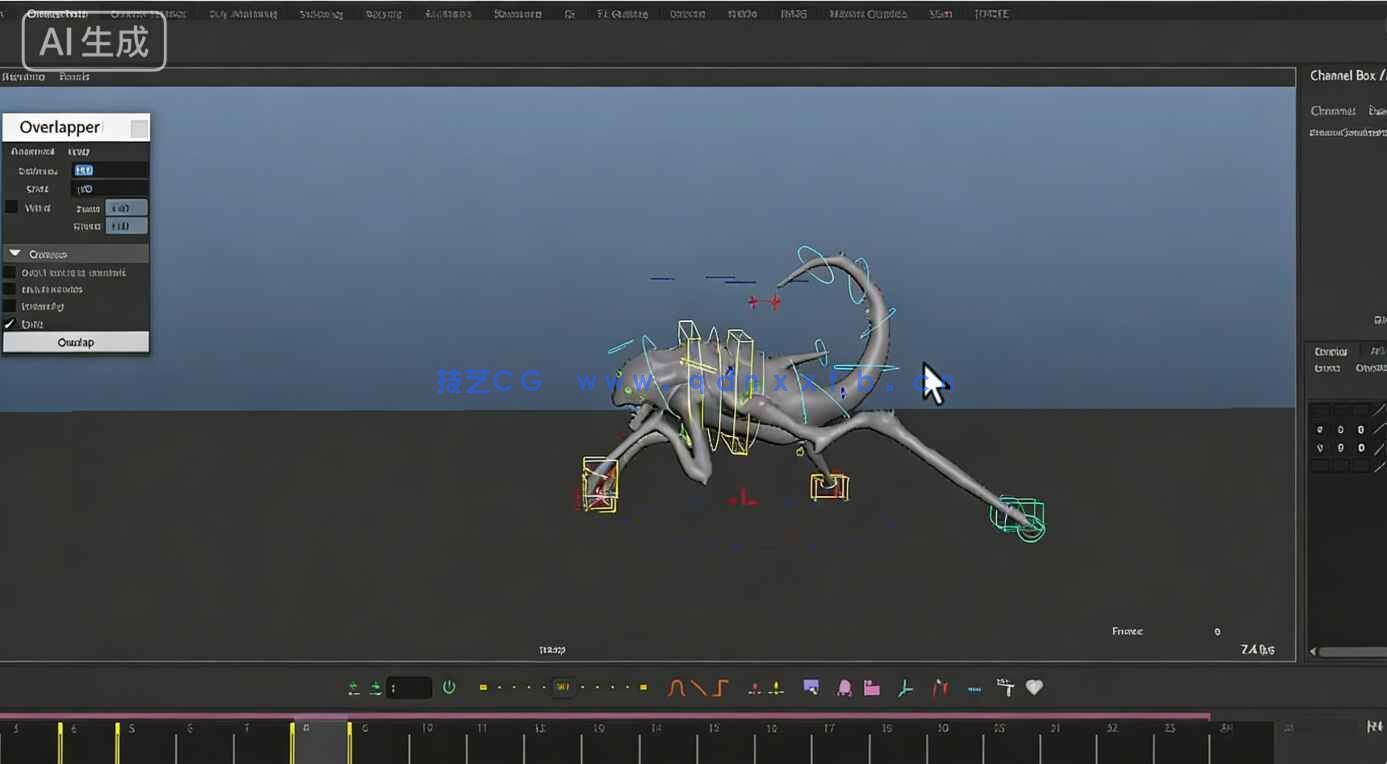Select the orange bell-curve tangent icon
This screenshot has height=764, width=1387.
(676, 687)
